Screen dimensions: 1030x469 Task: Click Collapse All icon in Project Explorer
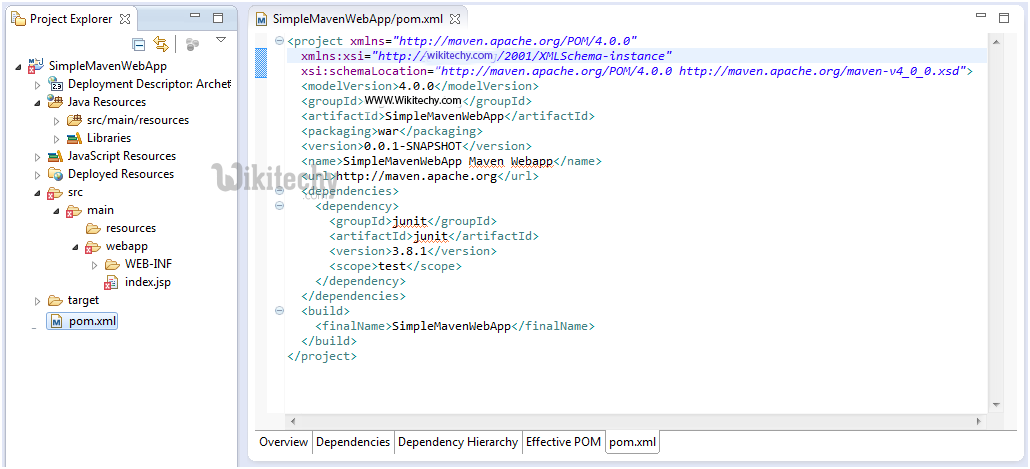[x=139, y=44]
